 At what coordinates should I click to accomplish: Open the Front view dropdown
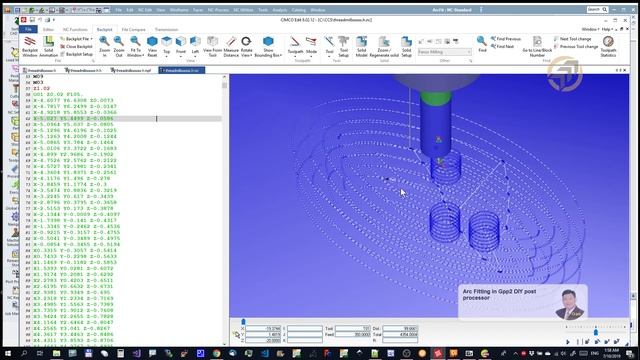(181, 46)
